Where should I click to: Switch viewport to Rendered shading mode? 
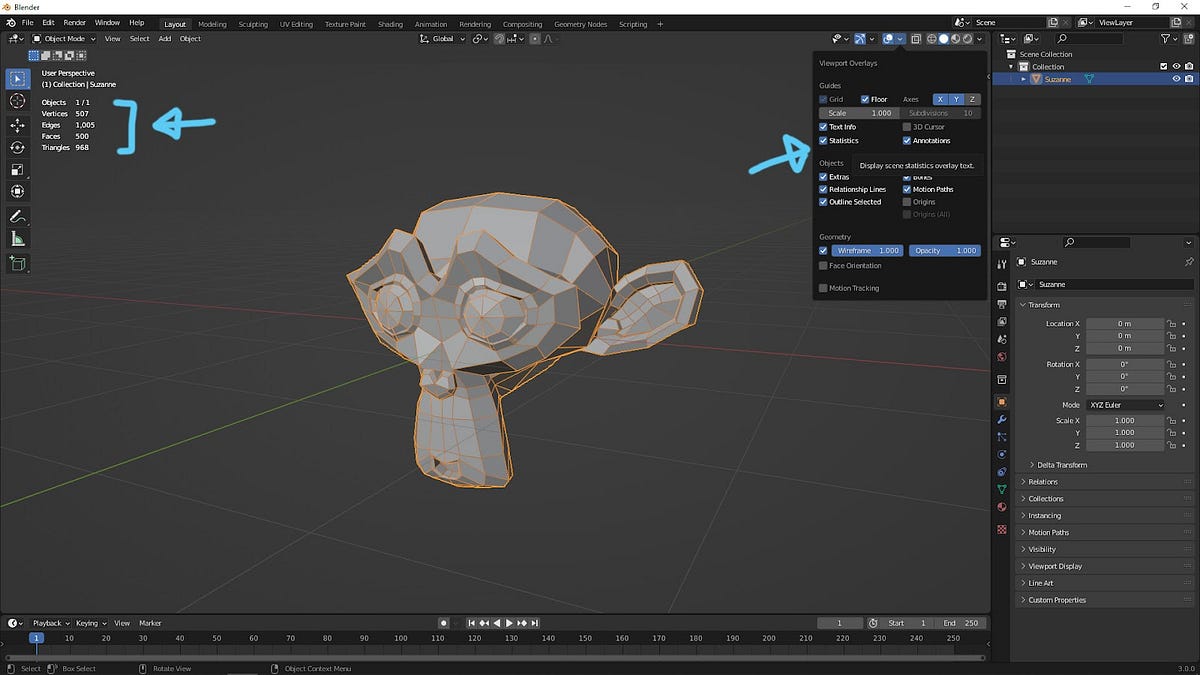click(968, 38)
